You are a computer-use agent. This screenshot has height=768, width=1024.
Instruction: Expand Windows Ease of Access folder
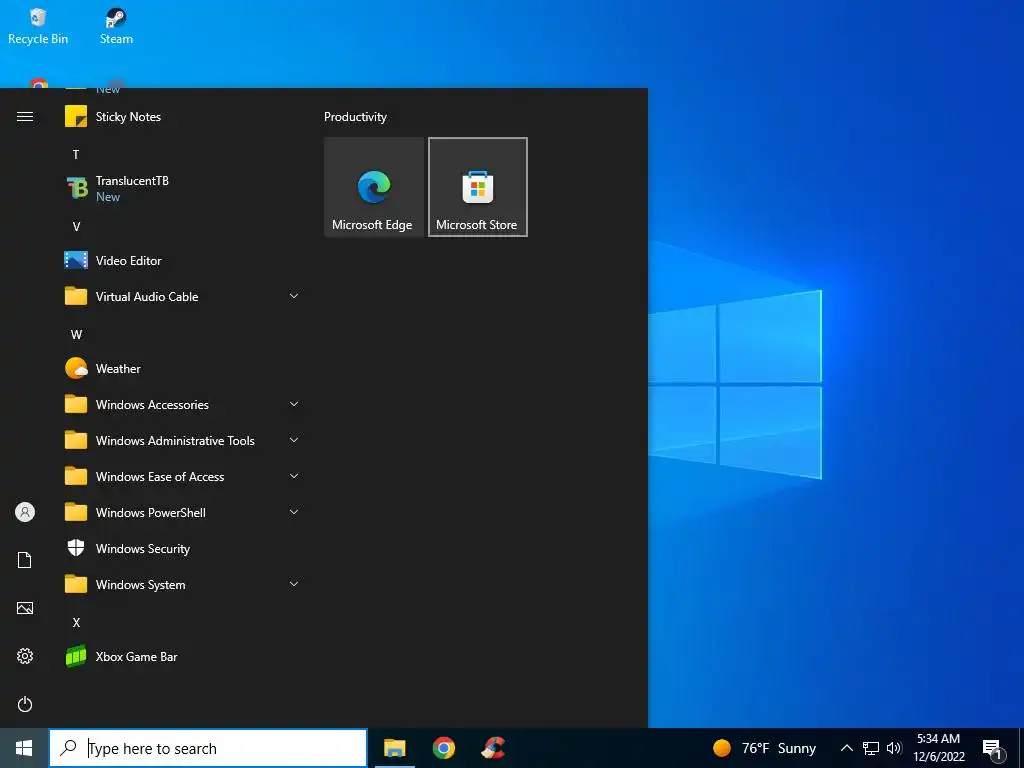[183, 477]
